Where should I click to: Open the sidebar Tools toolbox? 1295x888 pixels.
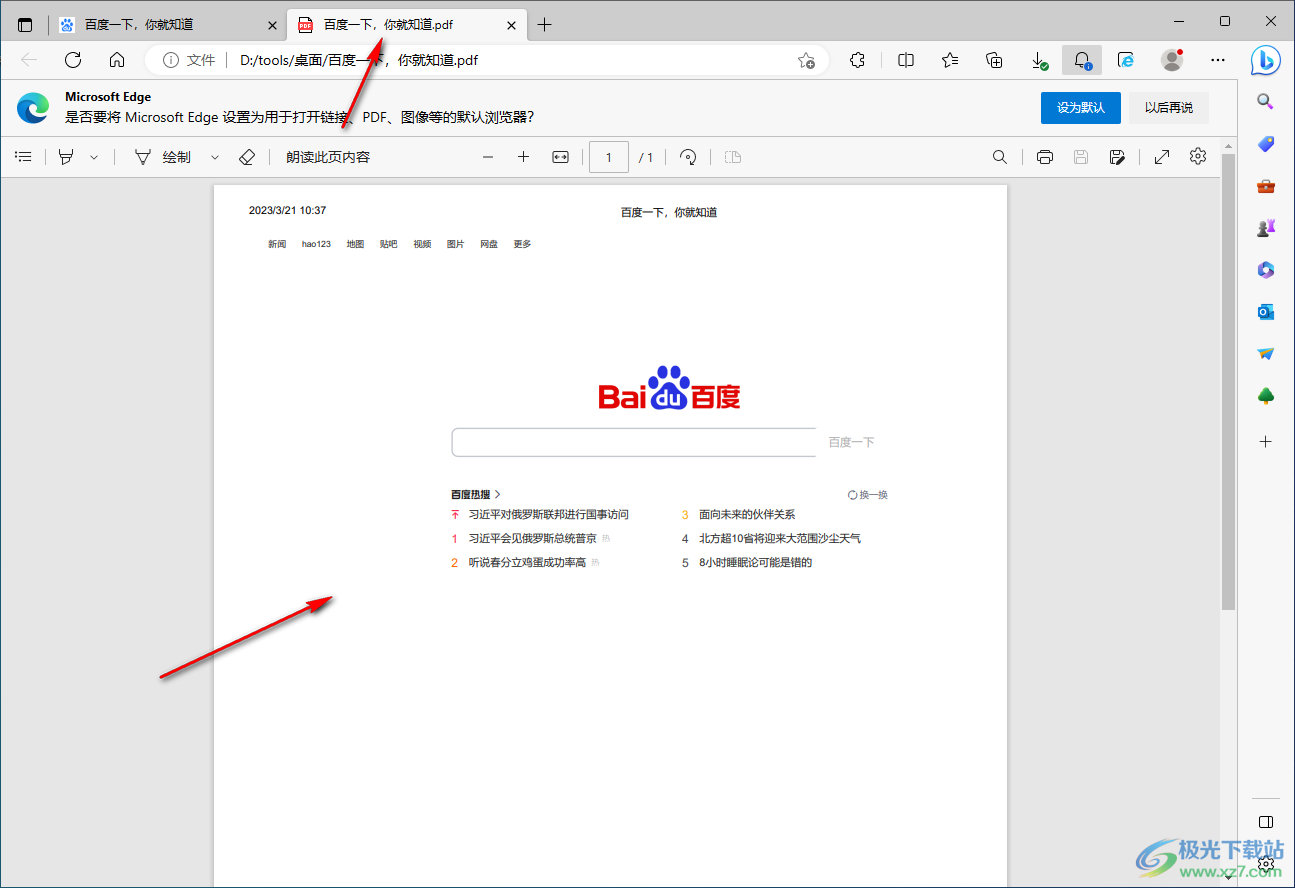tap(1265, 186)
